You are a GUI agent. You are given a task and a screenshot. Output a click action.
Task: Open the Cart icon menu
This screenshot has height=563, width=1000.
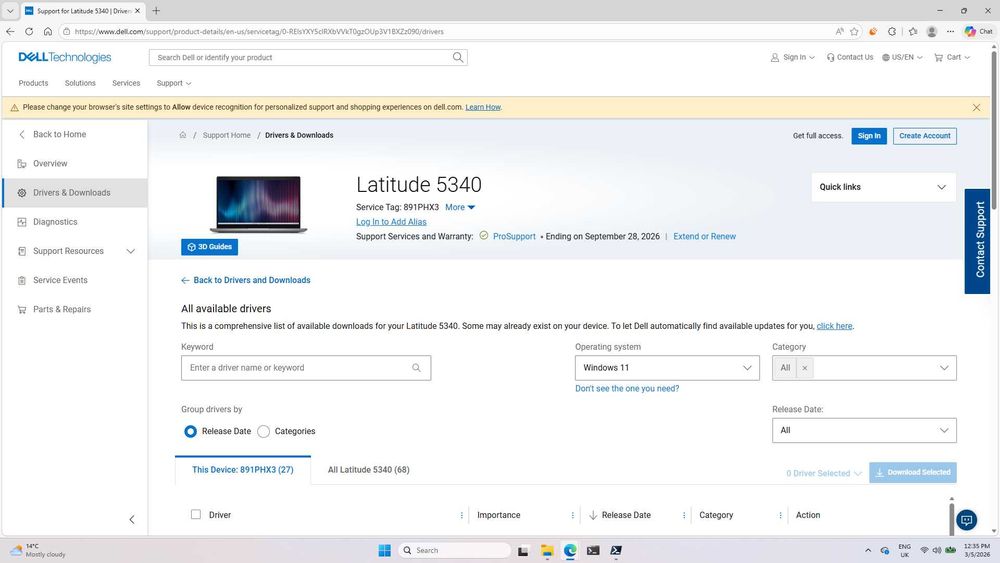[x=952, y=57]
